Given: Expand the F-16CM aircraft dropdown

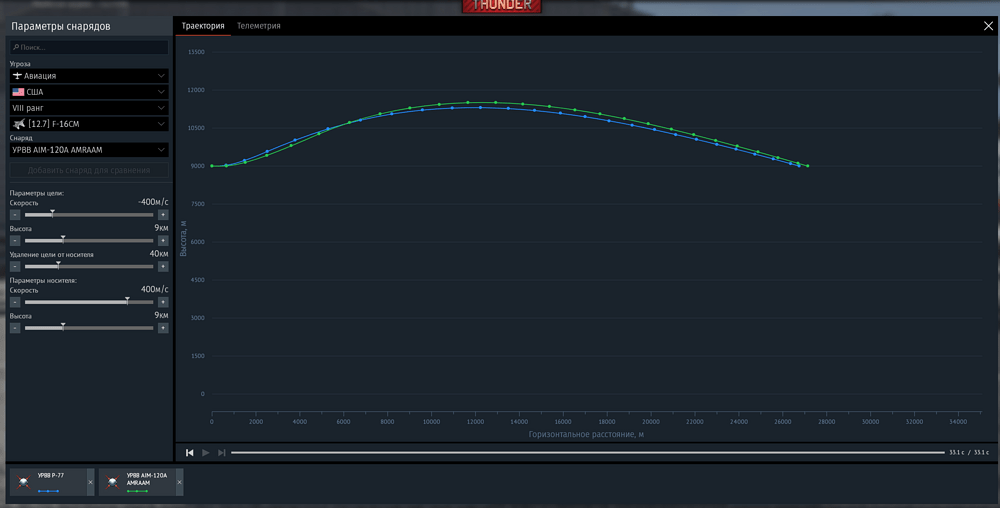Looking at the screenshot, I should [89, 124].
